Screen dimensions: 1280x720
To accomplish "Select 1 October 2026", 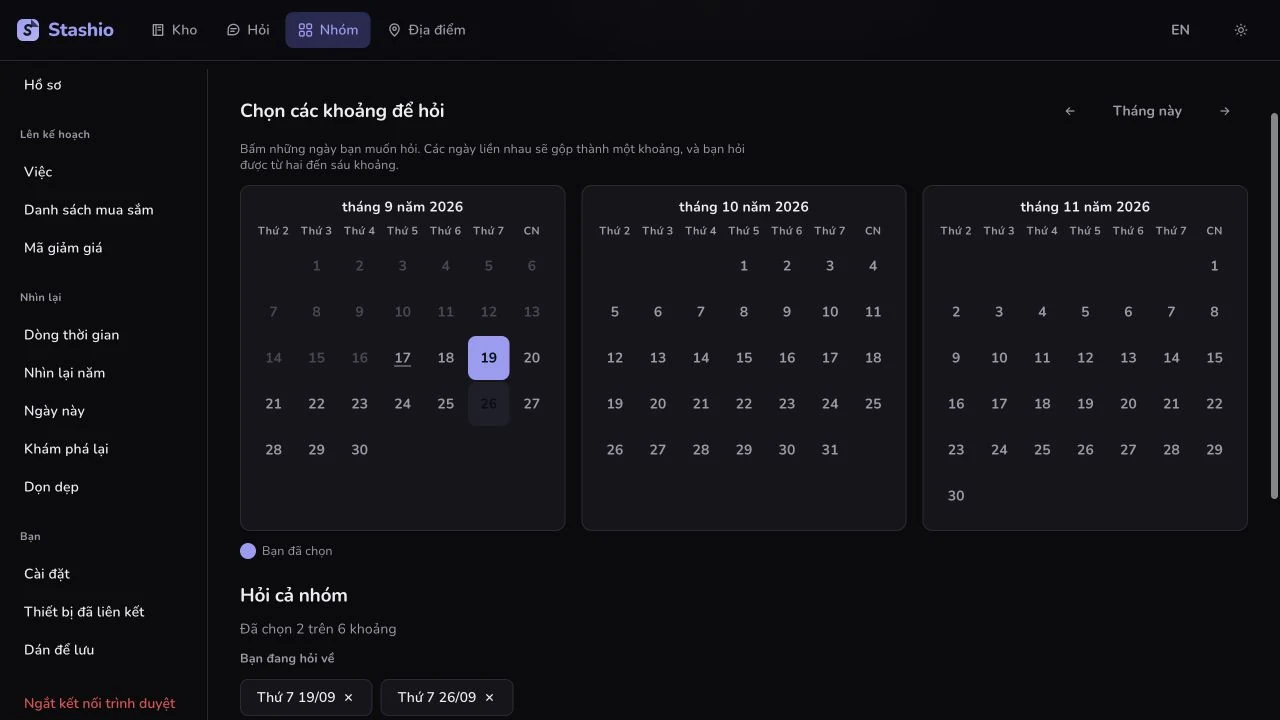I will pyautogui.click(x=743, y=266).
